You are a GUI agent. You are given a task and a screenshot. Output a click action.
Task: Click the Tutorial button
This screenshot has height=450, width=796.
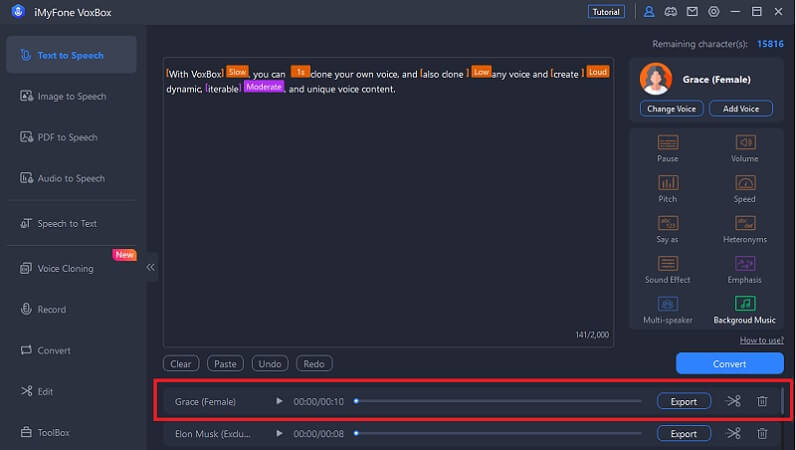[606, 12]
